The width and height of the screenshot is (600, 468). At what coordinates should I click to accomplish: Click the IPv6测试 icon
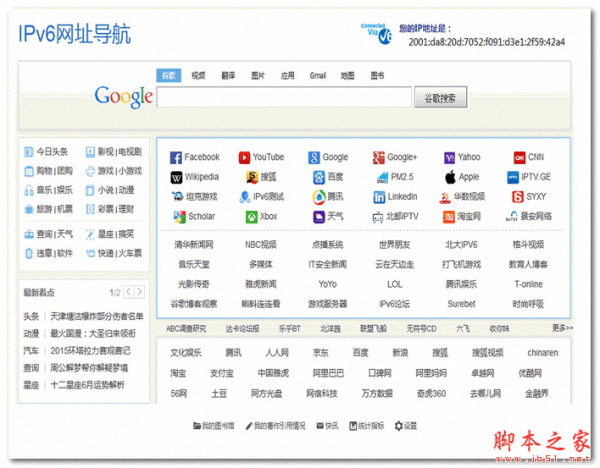pos(245,197)
